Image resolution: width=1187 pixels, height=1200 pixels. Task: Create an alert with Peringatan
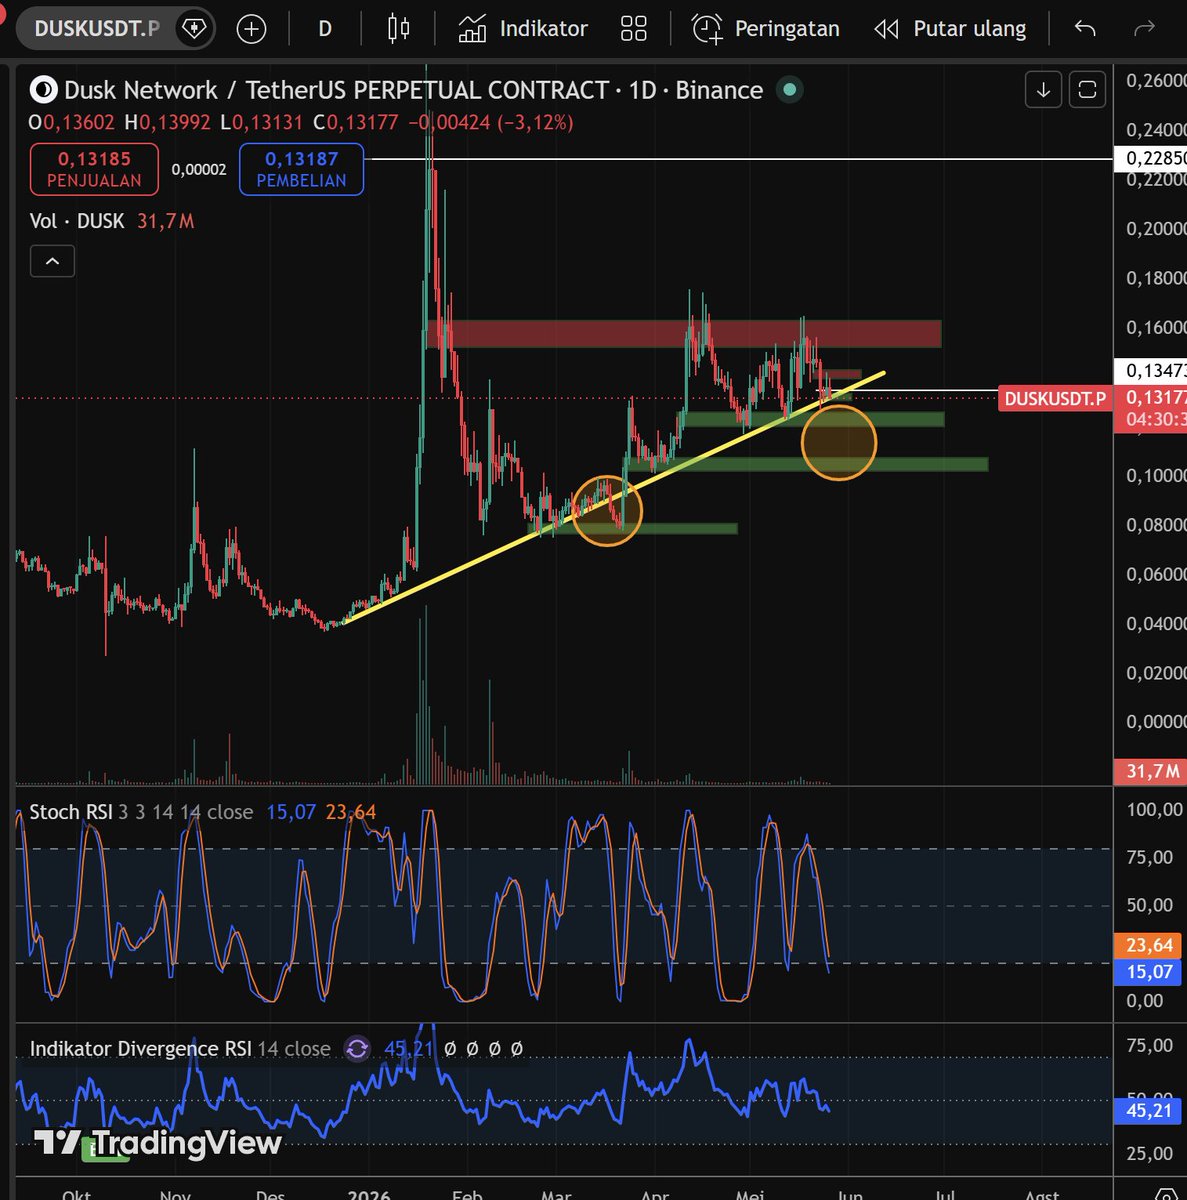766,29
